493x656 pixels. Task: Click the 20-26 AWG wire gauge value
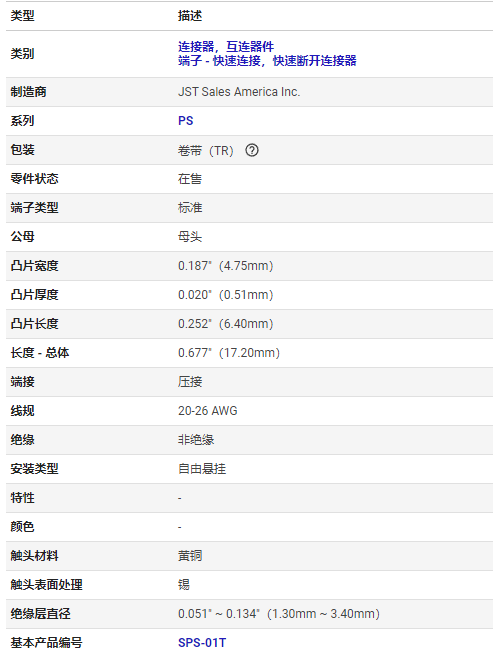click(208, 411)
